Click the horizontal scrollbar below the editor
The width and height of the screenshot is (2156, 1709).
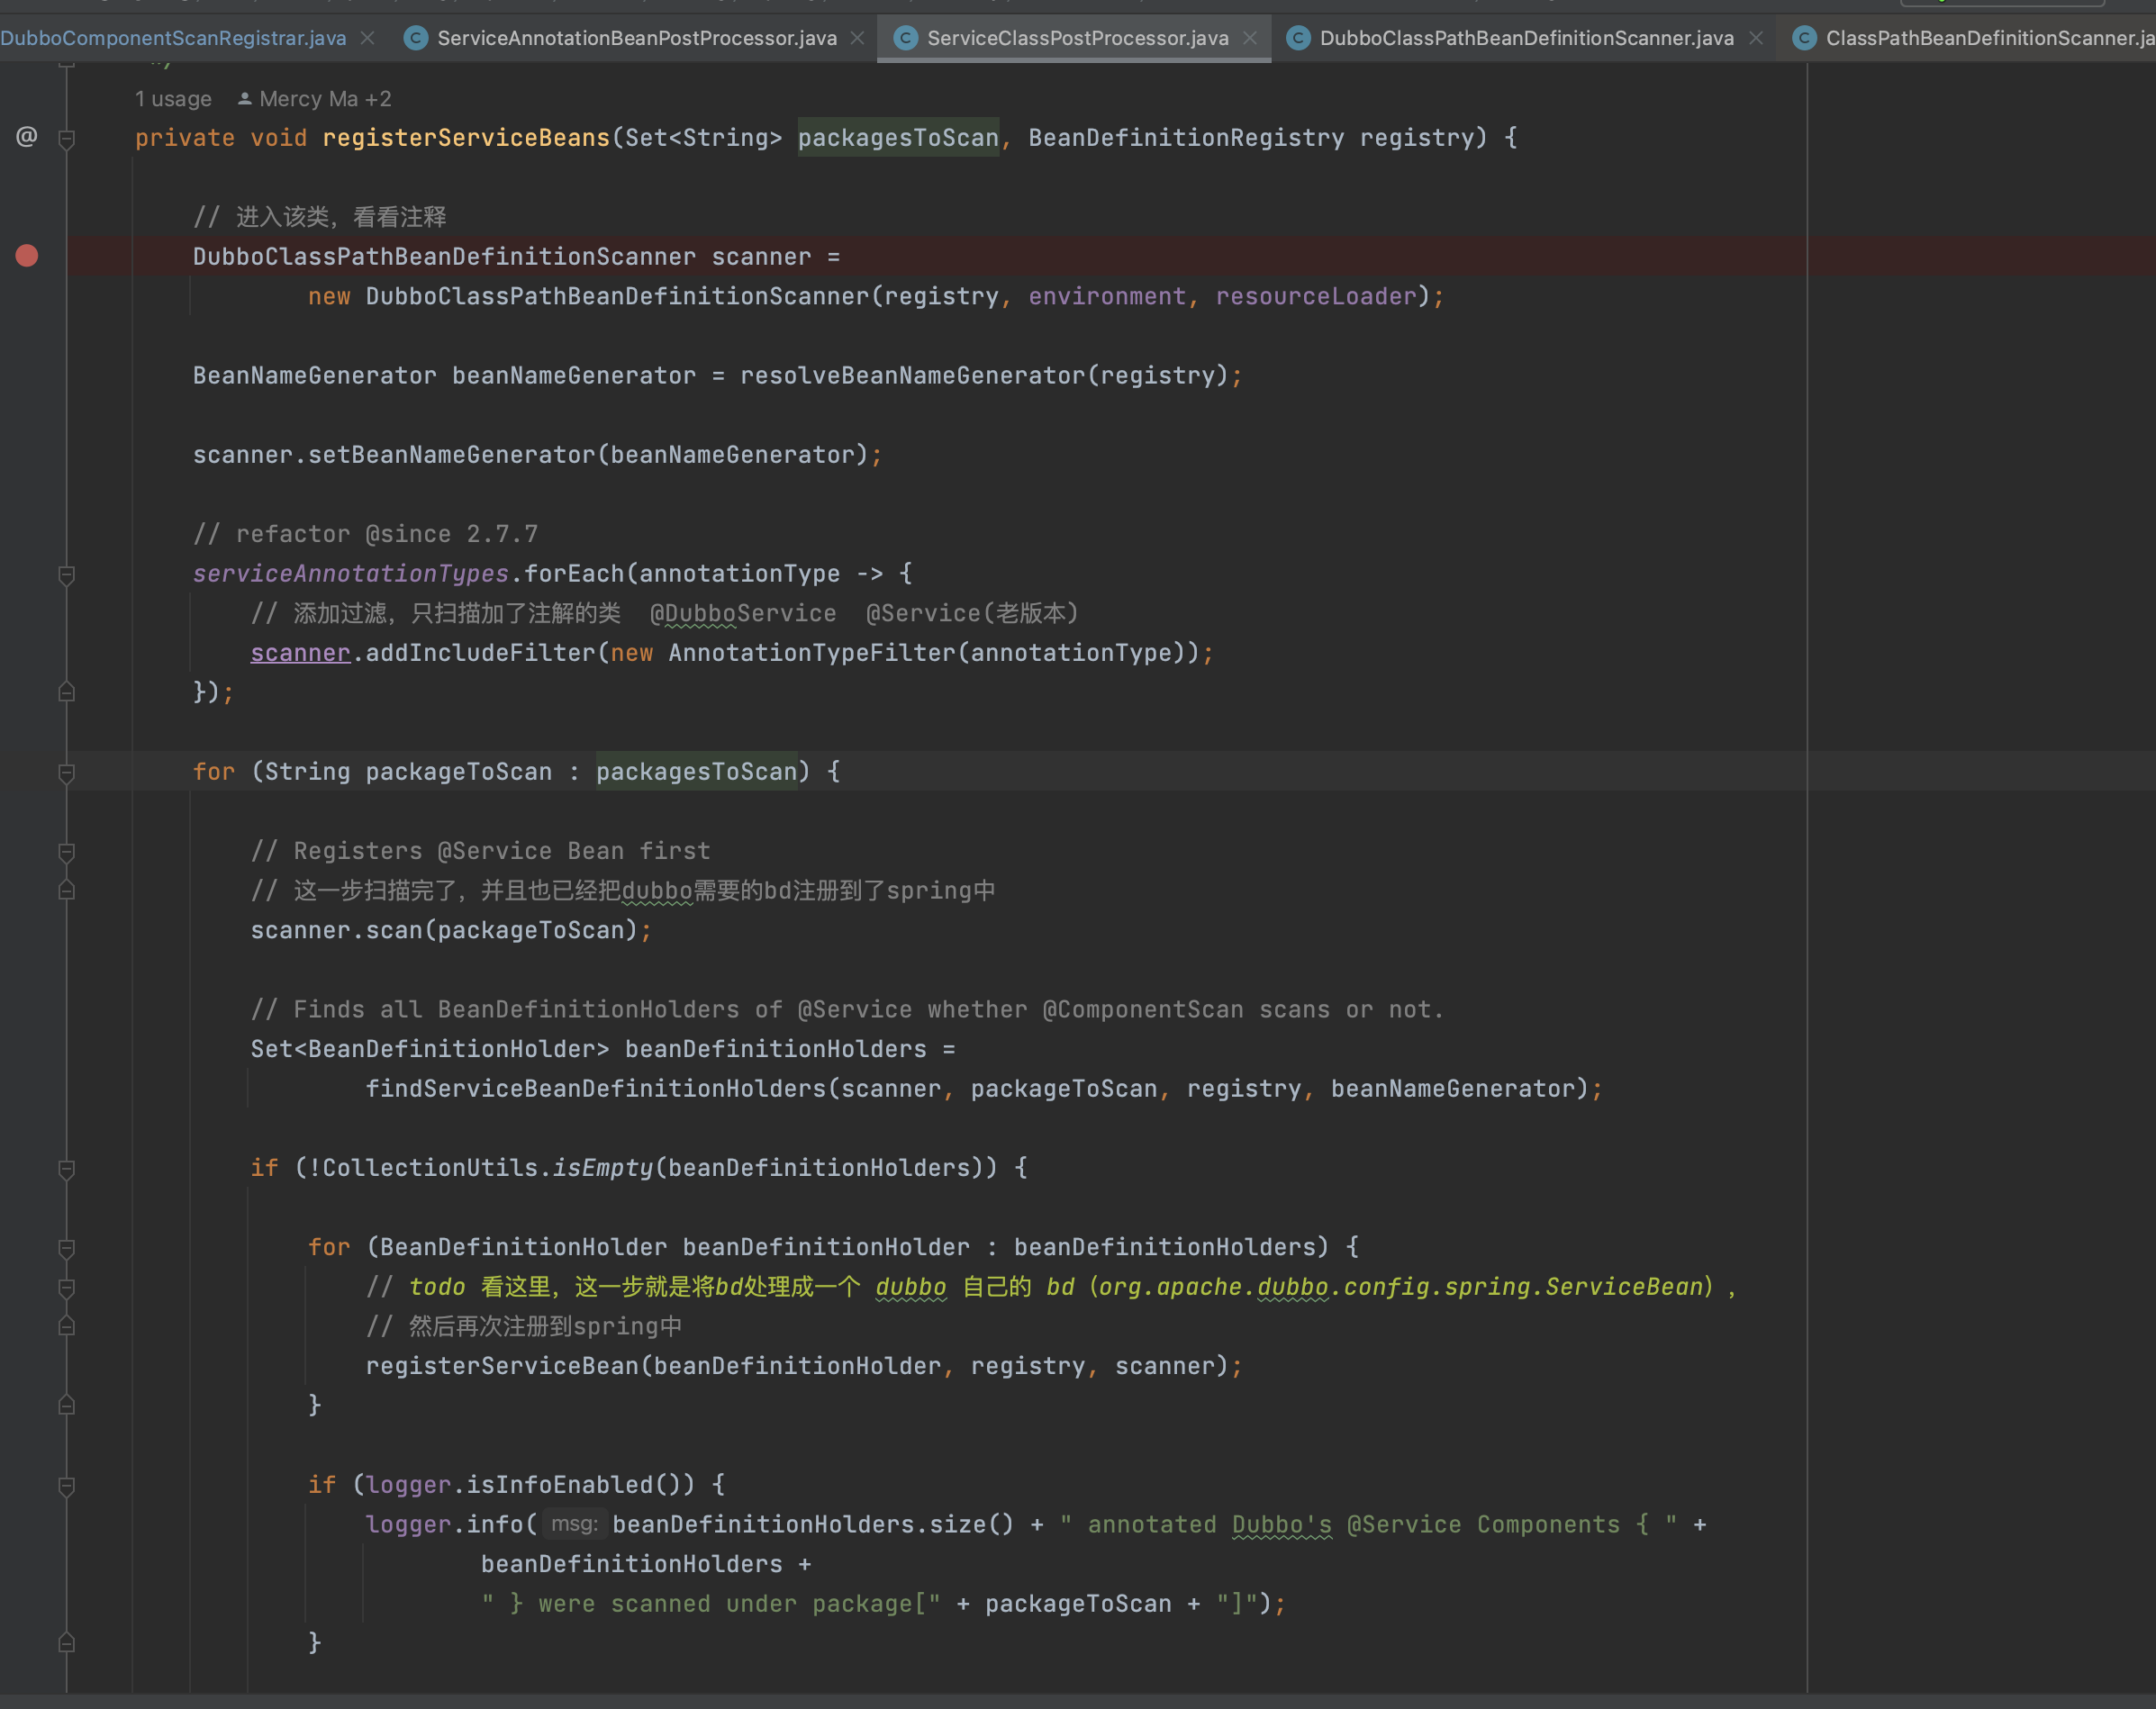point(1078,1701)
